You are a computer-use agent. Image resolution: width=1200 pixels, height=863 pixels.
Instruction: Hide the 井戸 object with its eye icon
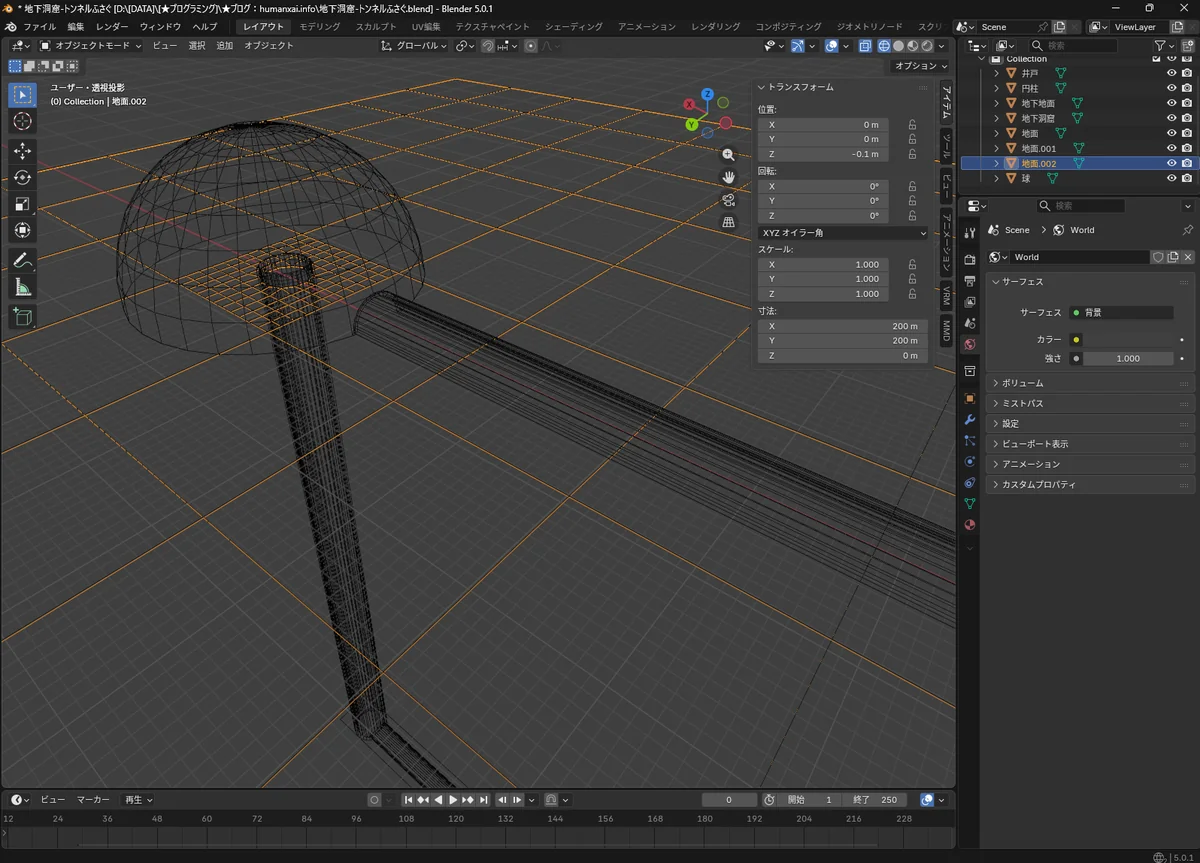[1171, 73]
